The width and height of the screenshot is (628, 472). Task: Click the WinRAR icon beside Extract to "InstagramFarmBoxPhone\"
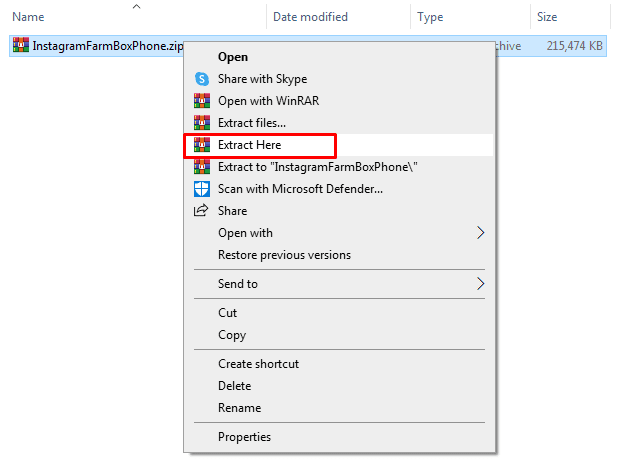coord(201,167)
